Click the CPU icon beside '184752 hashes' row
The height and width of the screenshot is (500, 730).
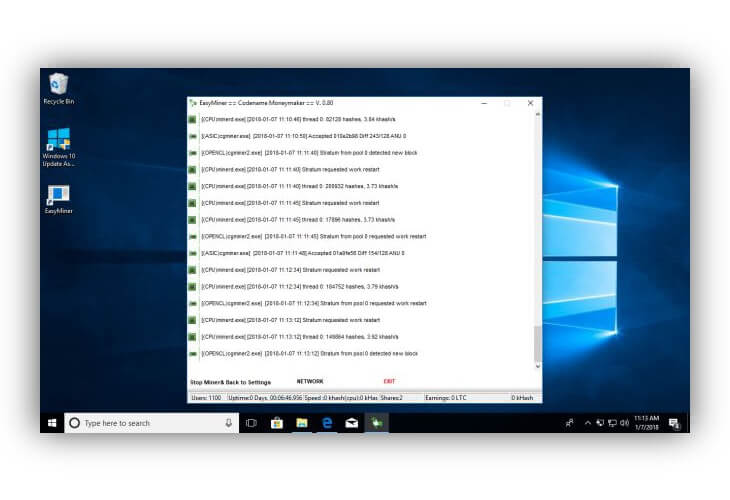192,287
